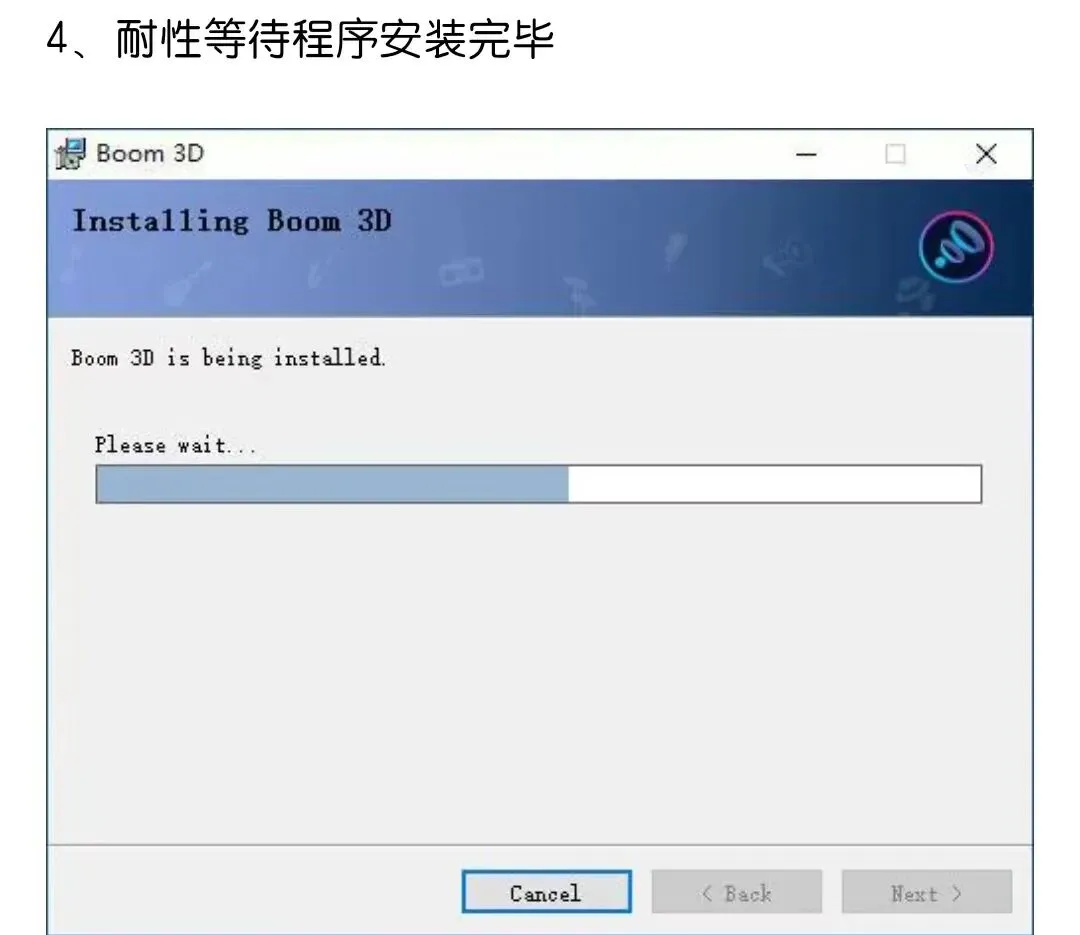This screenshot has width=1080, height=935.
Task: Close the Boom 3D installer window
Action: tap(986, 154)
